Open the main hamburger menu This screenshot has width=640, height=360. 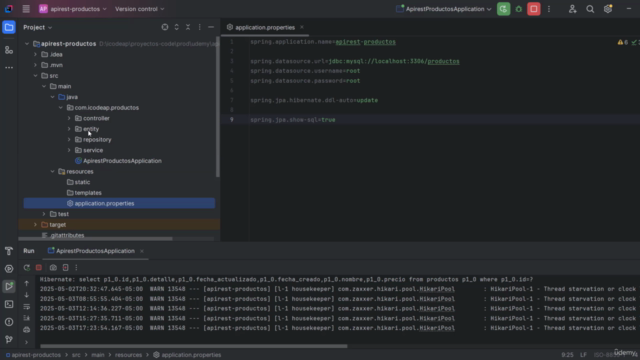coord(26,9)
